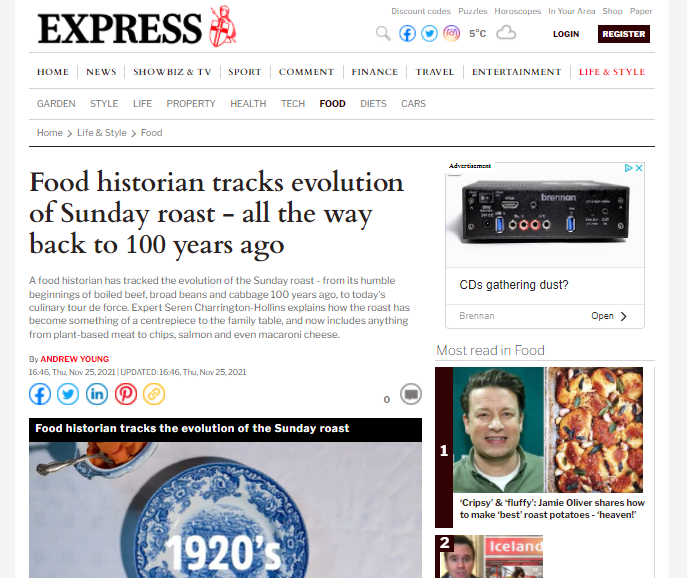The height and width of the screenshot is (578, 687).
Task: Navigate to SPORT section
Action: pos(244,72)
